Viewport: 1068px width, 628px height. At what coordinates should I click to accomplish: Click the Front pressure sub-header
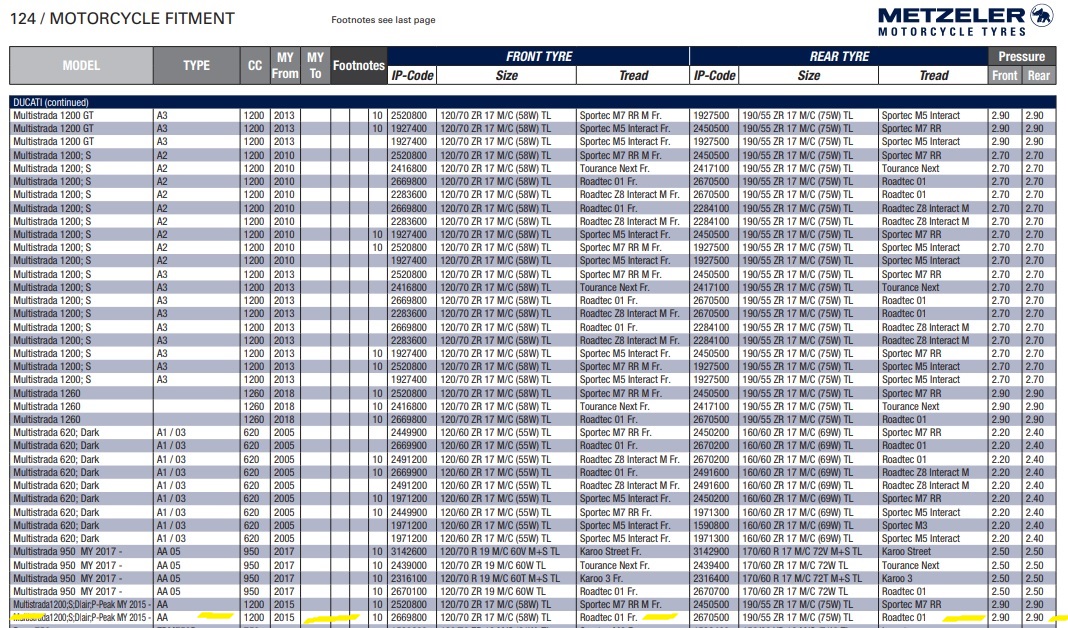[1004, 75]
